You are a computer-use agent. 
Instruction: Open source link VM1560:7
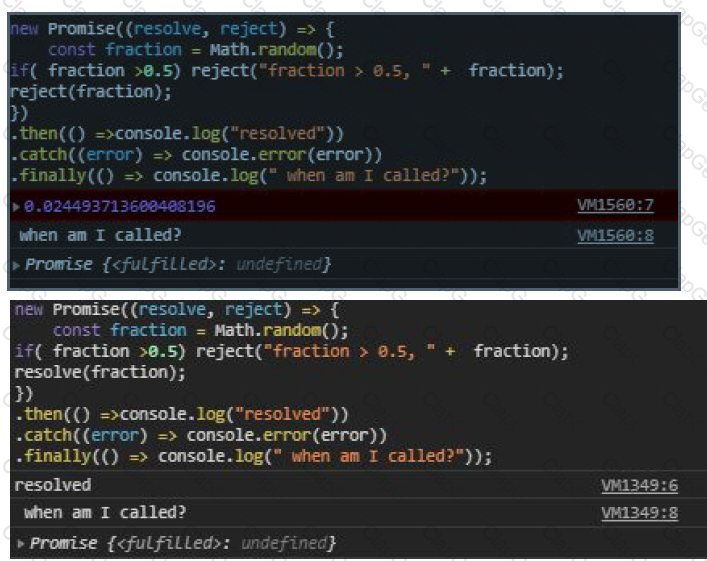[x=615, y=206]
